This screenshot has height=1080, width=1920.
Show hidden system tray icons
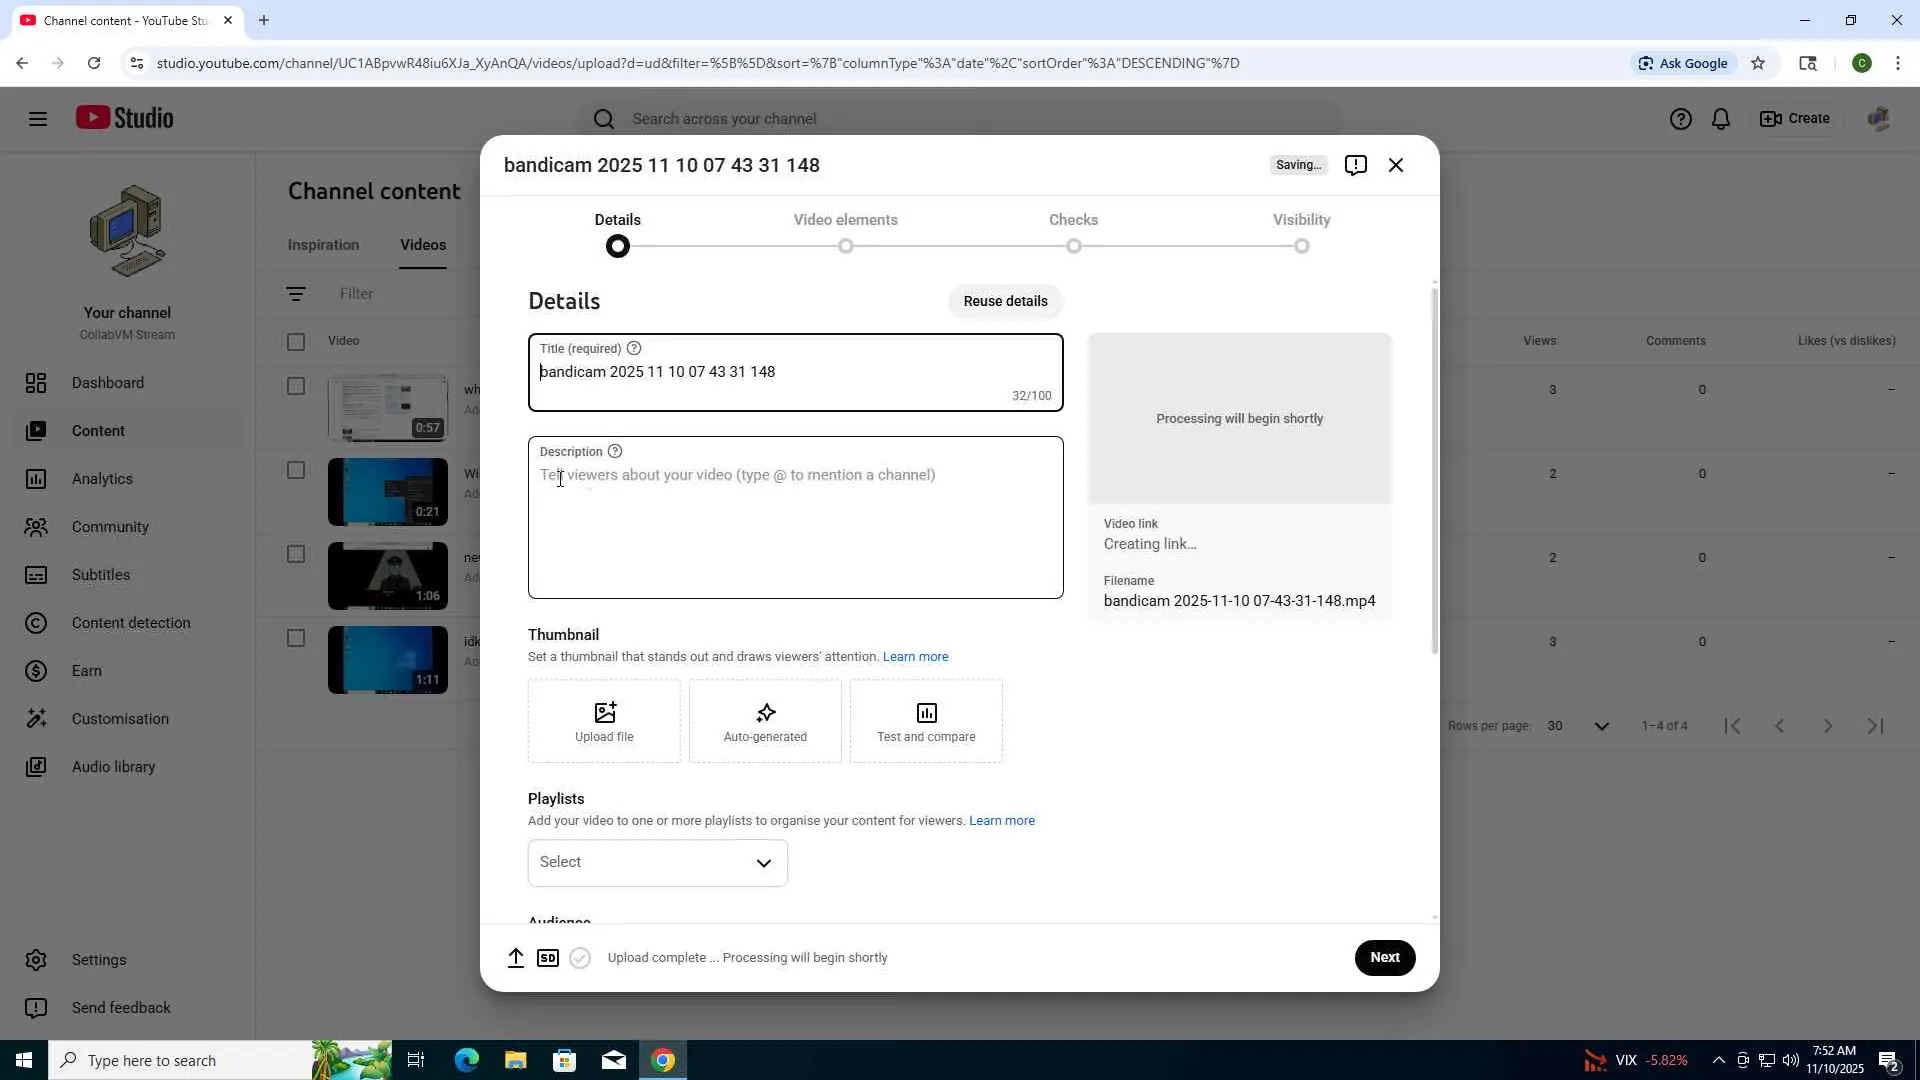pos(1718,1060)
